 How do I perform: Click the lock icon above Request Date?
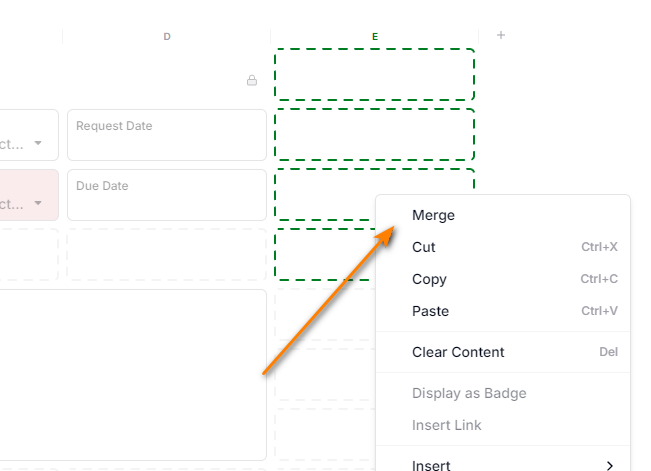(252, 80)
